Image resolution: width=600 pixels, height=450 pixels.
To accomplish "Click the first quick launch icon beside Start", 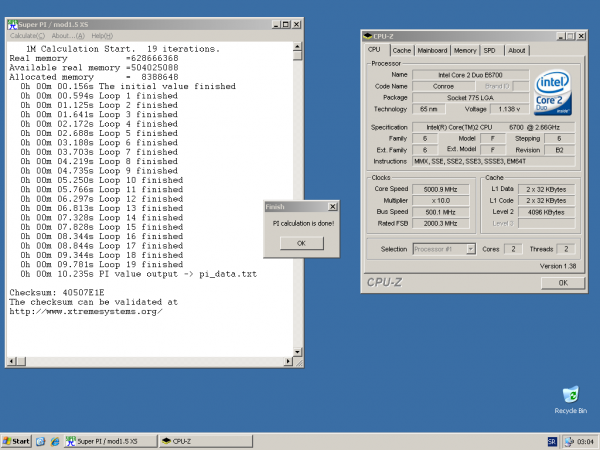I will pyautogui.click(x=41, y=441).
